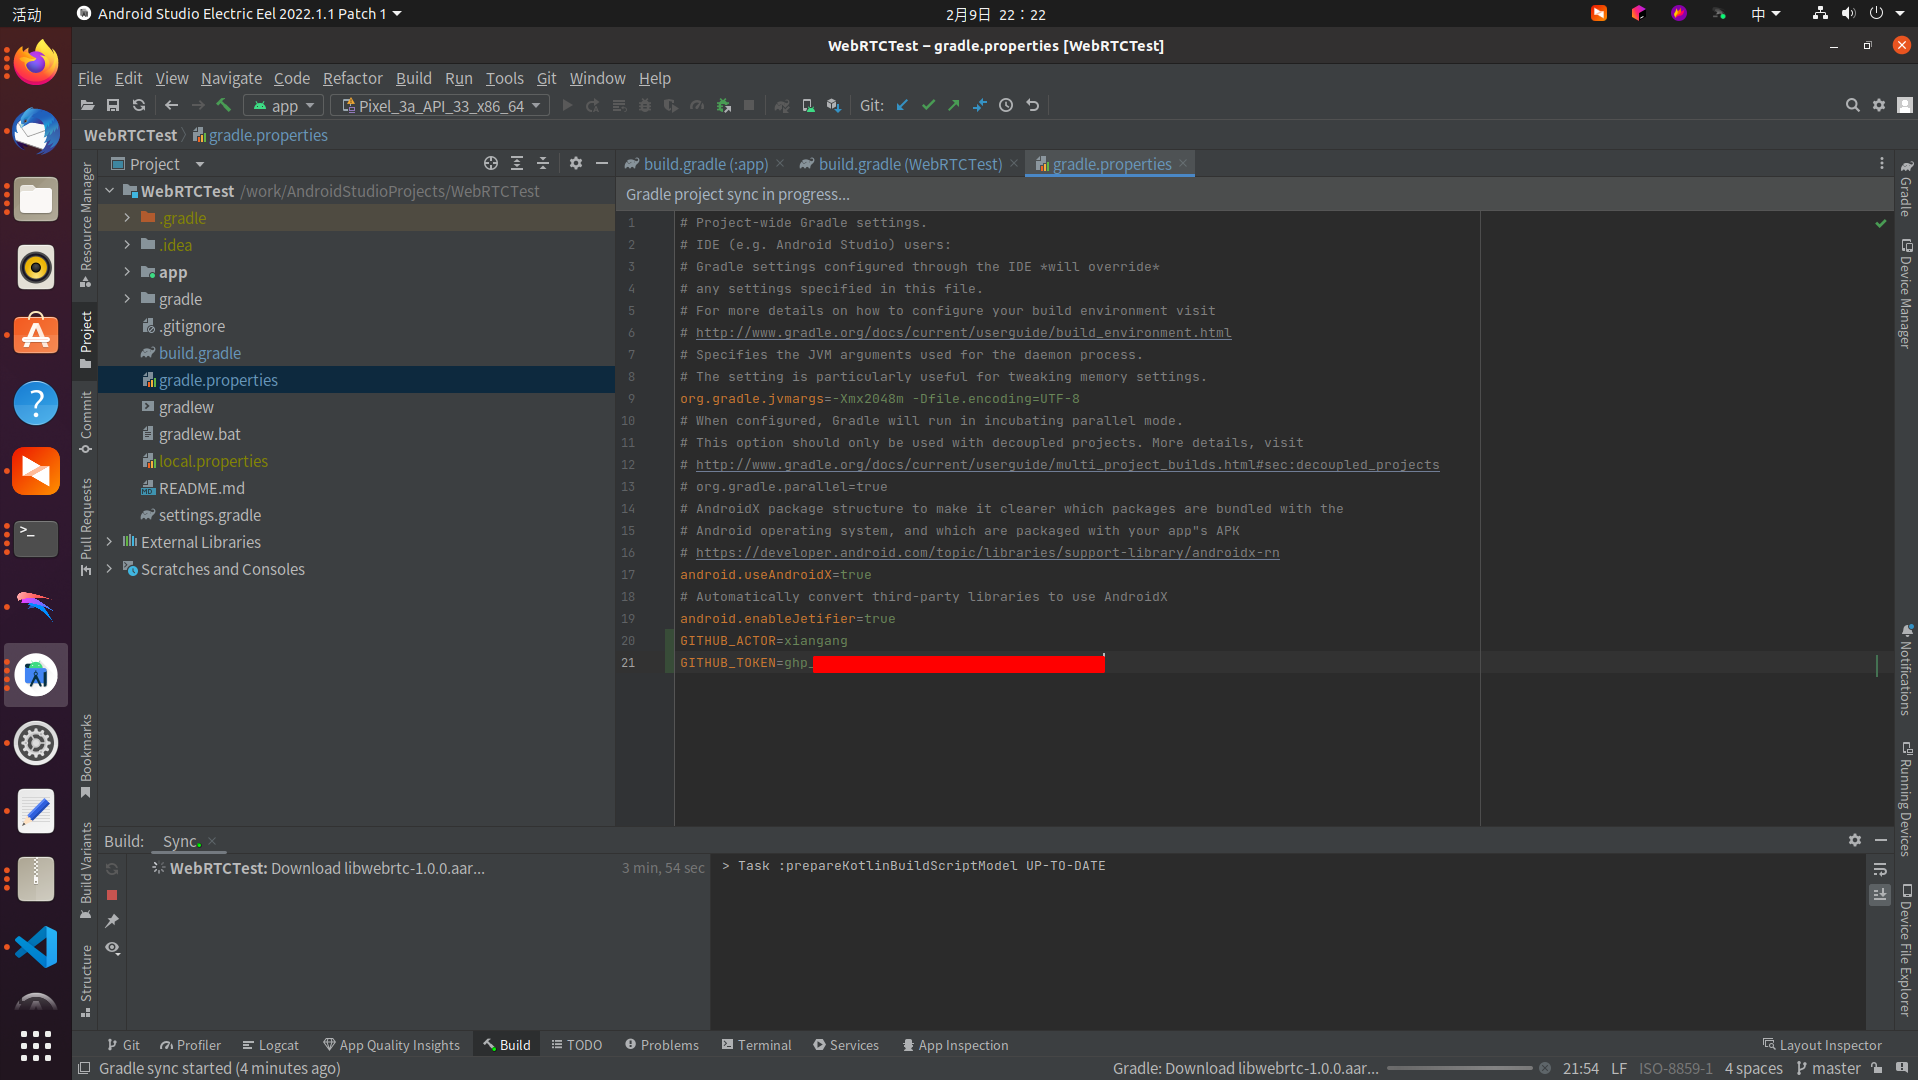Open the Navigate menu
Screen dimensions: 1918x1080
click(231, 78)
